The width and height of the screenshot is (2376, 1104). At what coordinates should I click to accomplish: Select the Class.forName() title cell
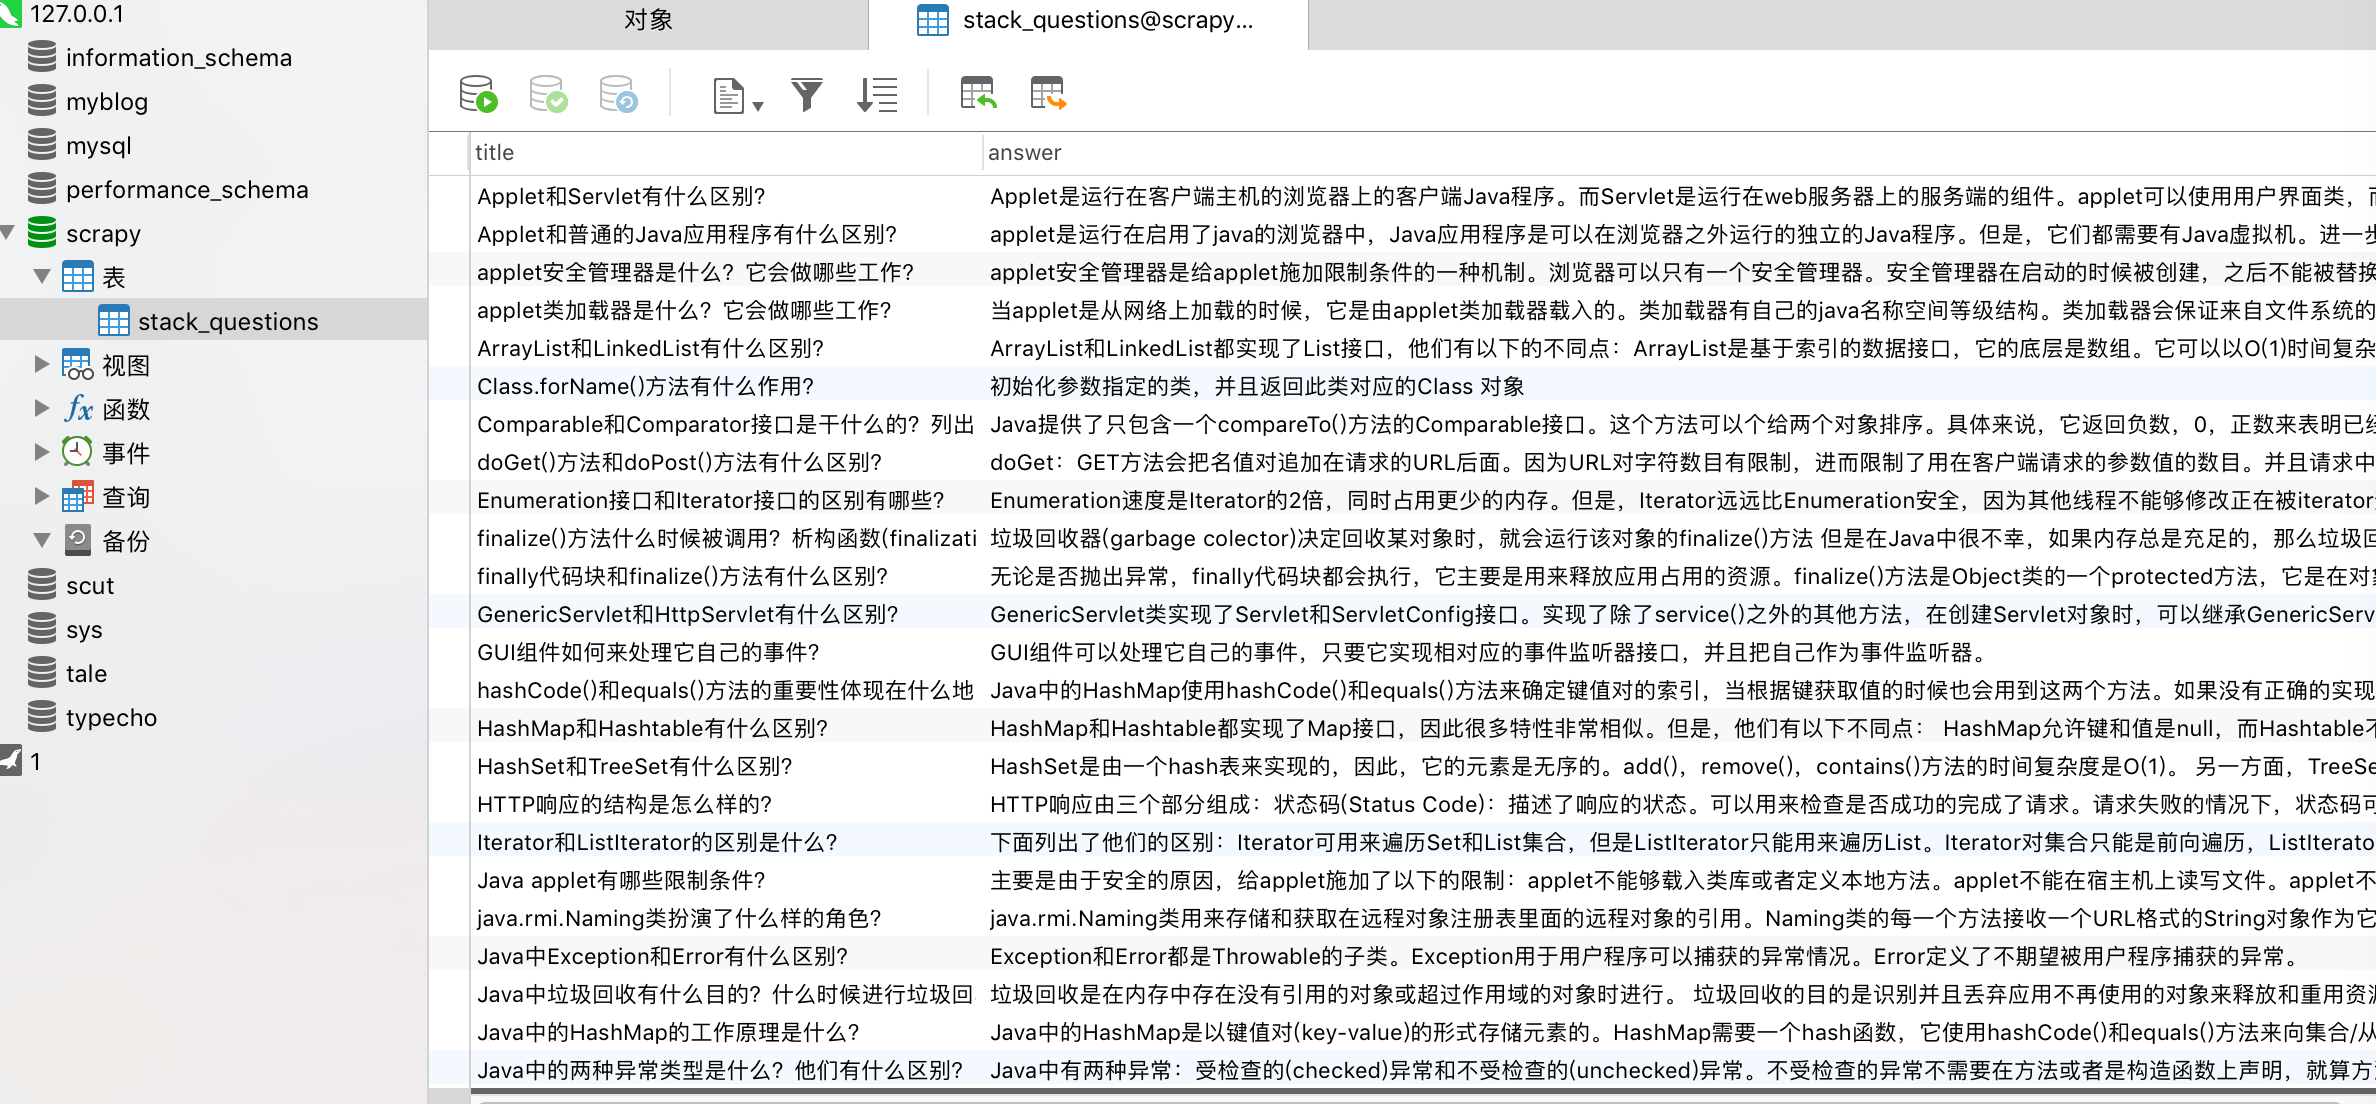[x=646, y=386]
